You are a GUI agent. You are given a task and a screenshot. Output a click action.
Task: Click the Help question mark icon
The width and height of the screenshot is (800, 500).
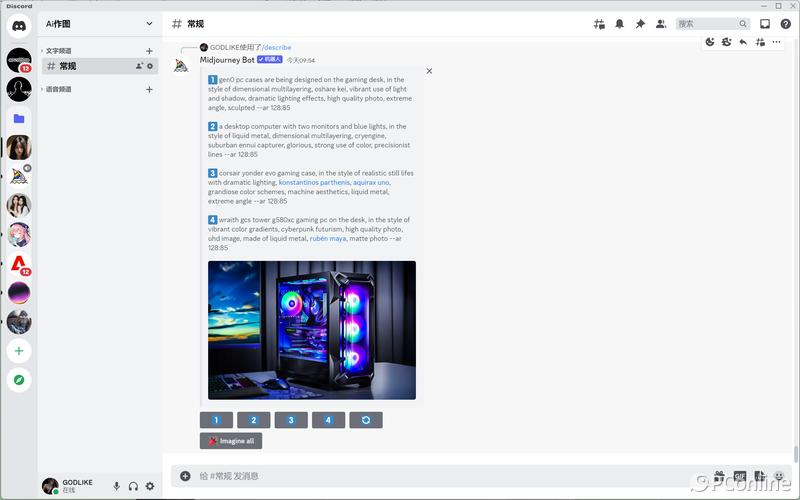[x=785, y=24]
